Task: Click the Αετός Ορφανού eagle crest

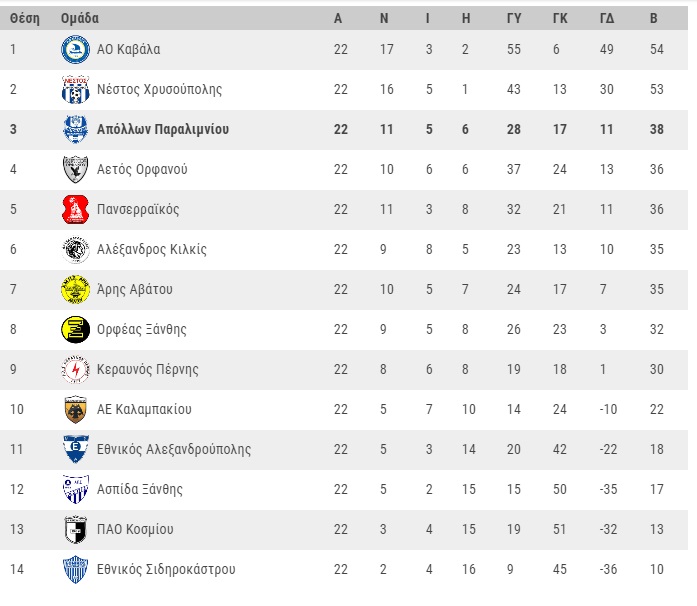Action: pos(76,170)
